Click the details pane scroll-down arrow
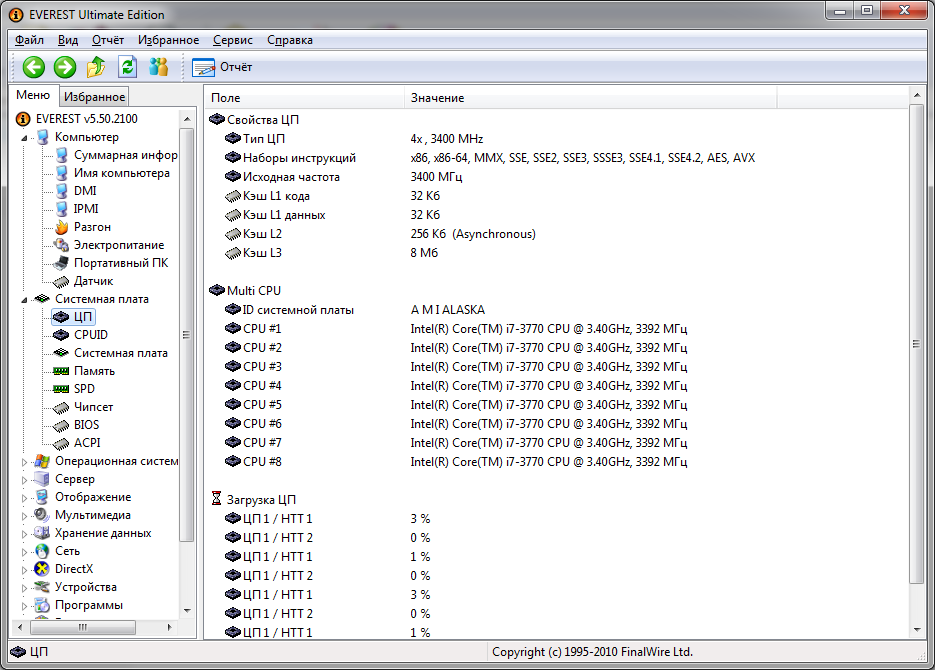This screenshot has height=670, width=935. 917,630
